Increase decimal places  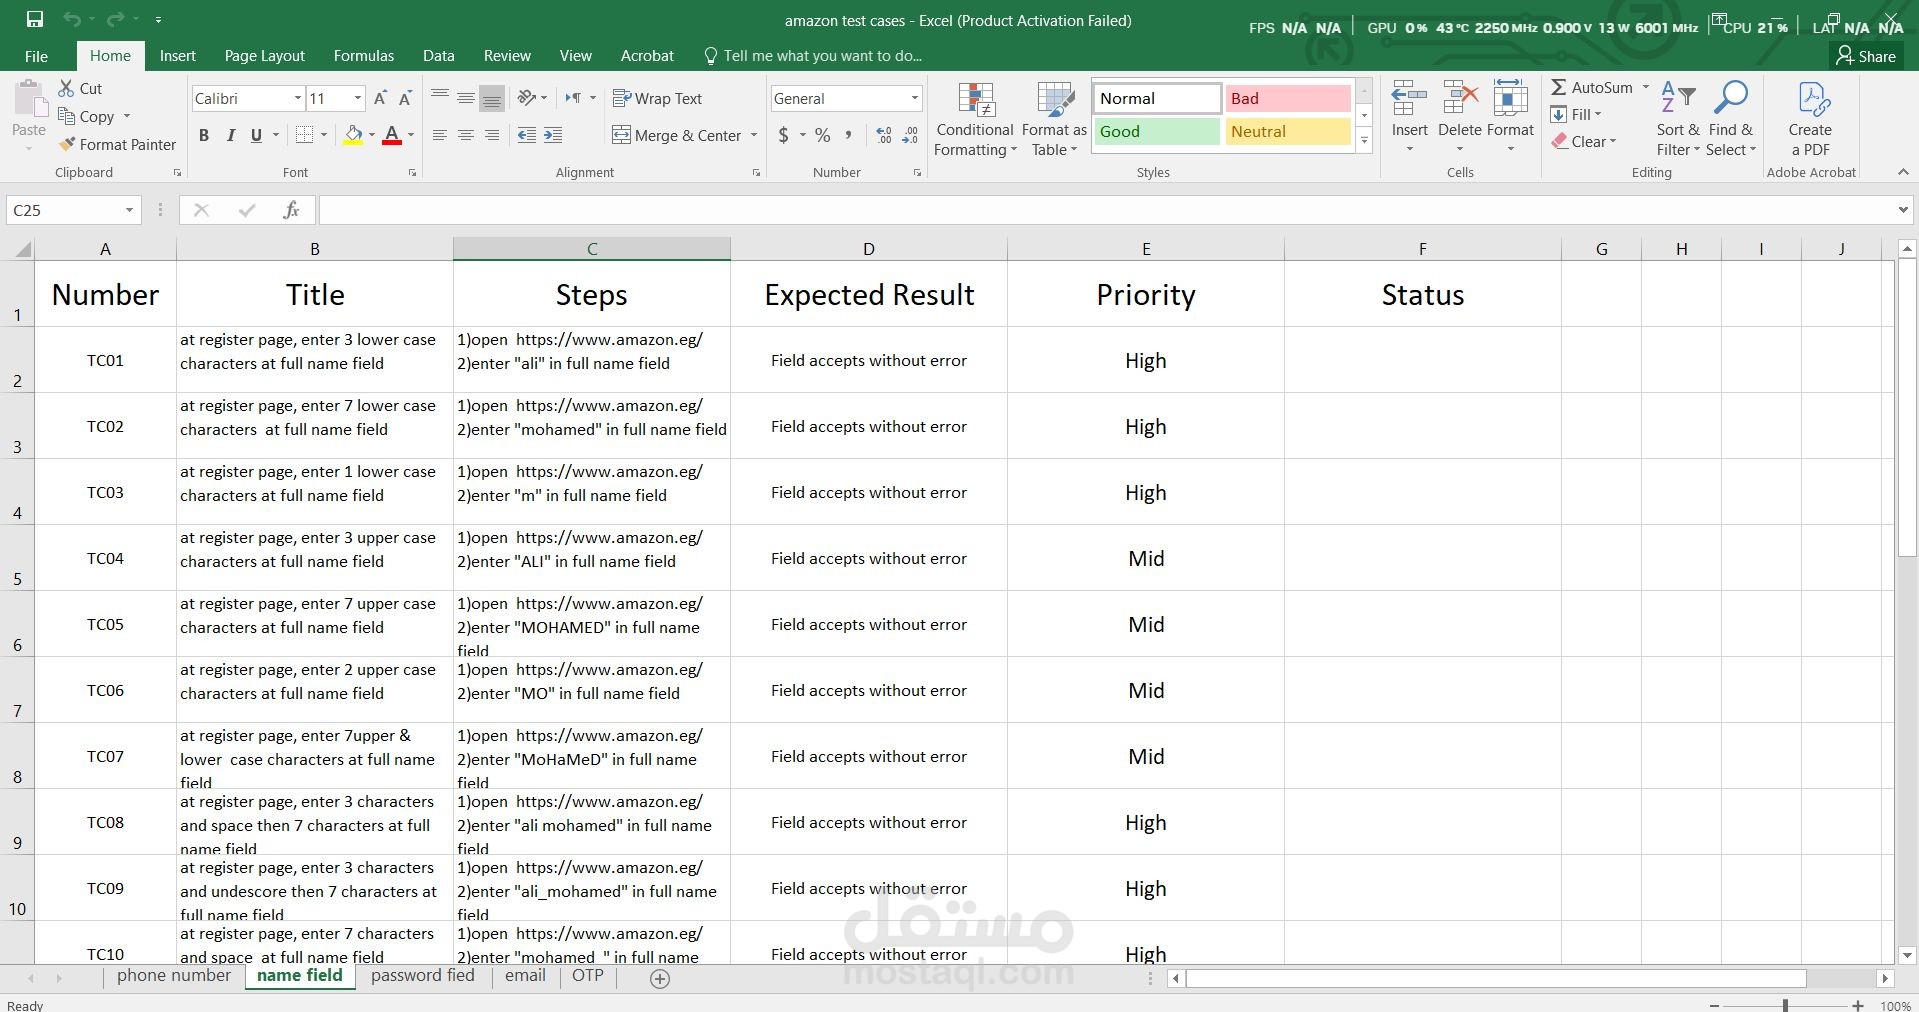(884, 135)
